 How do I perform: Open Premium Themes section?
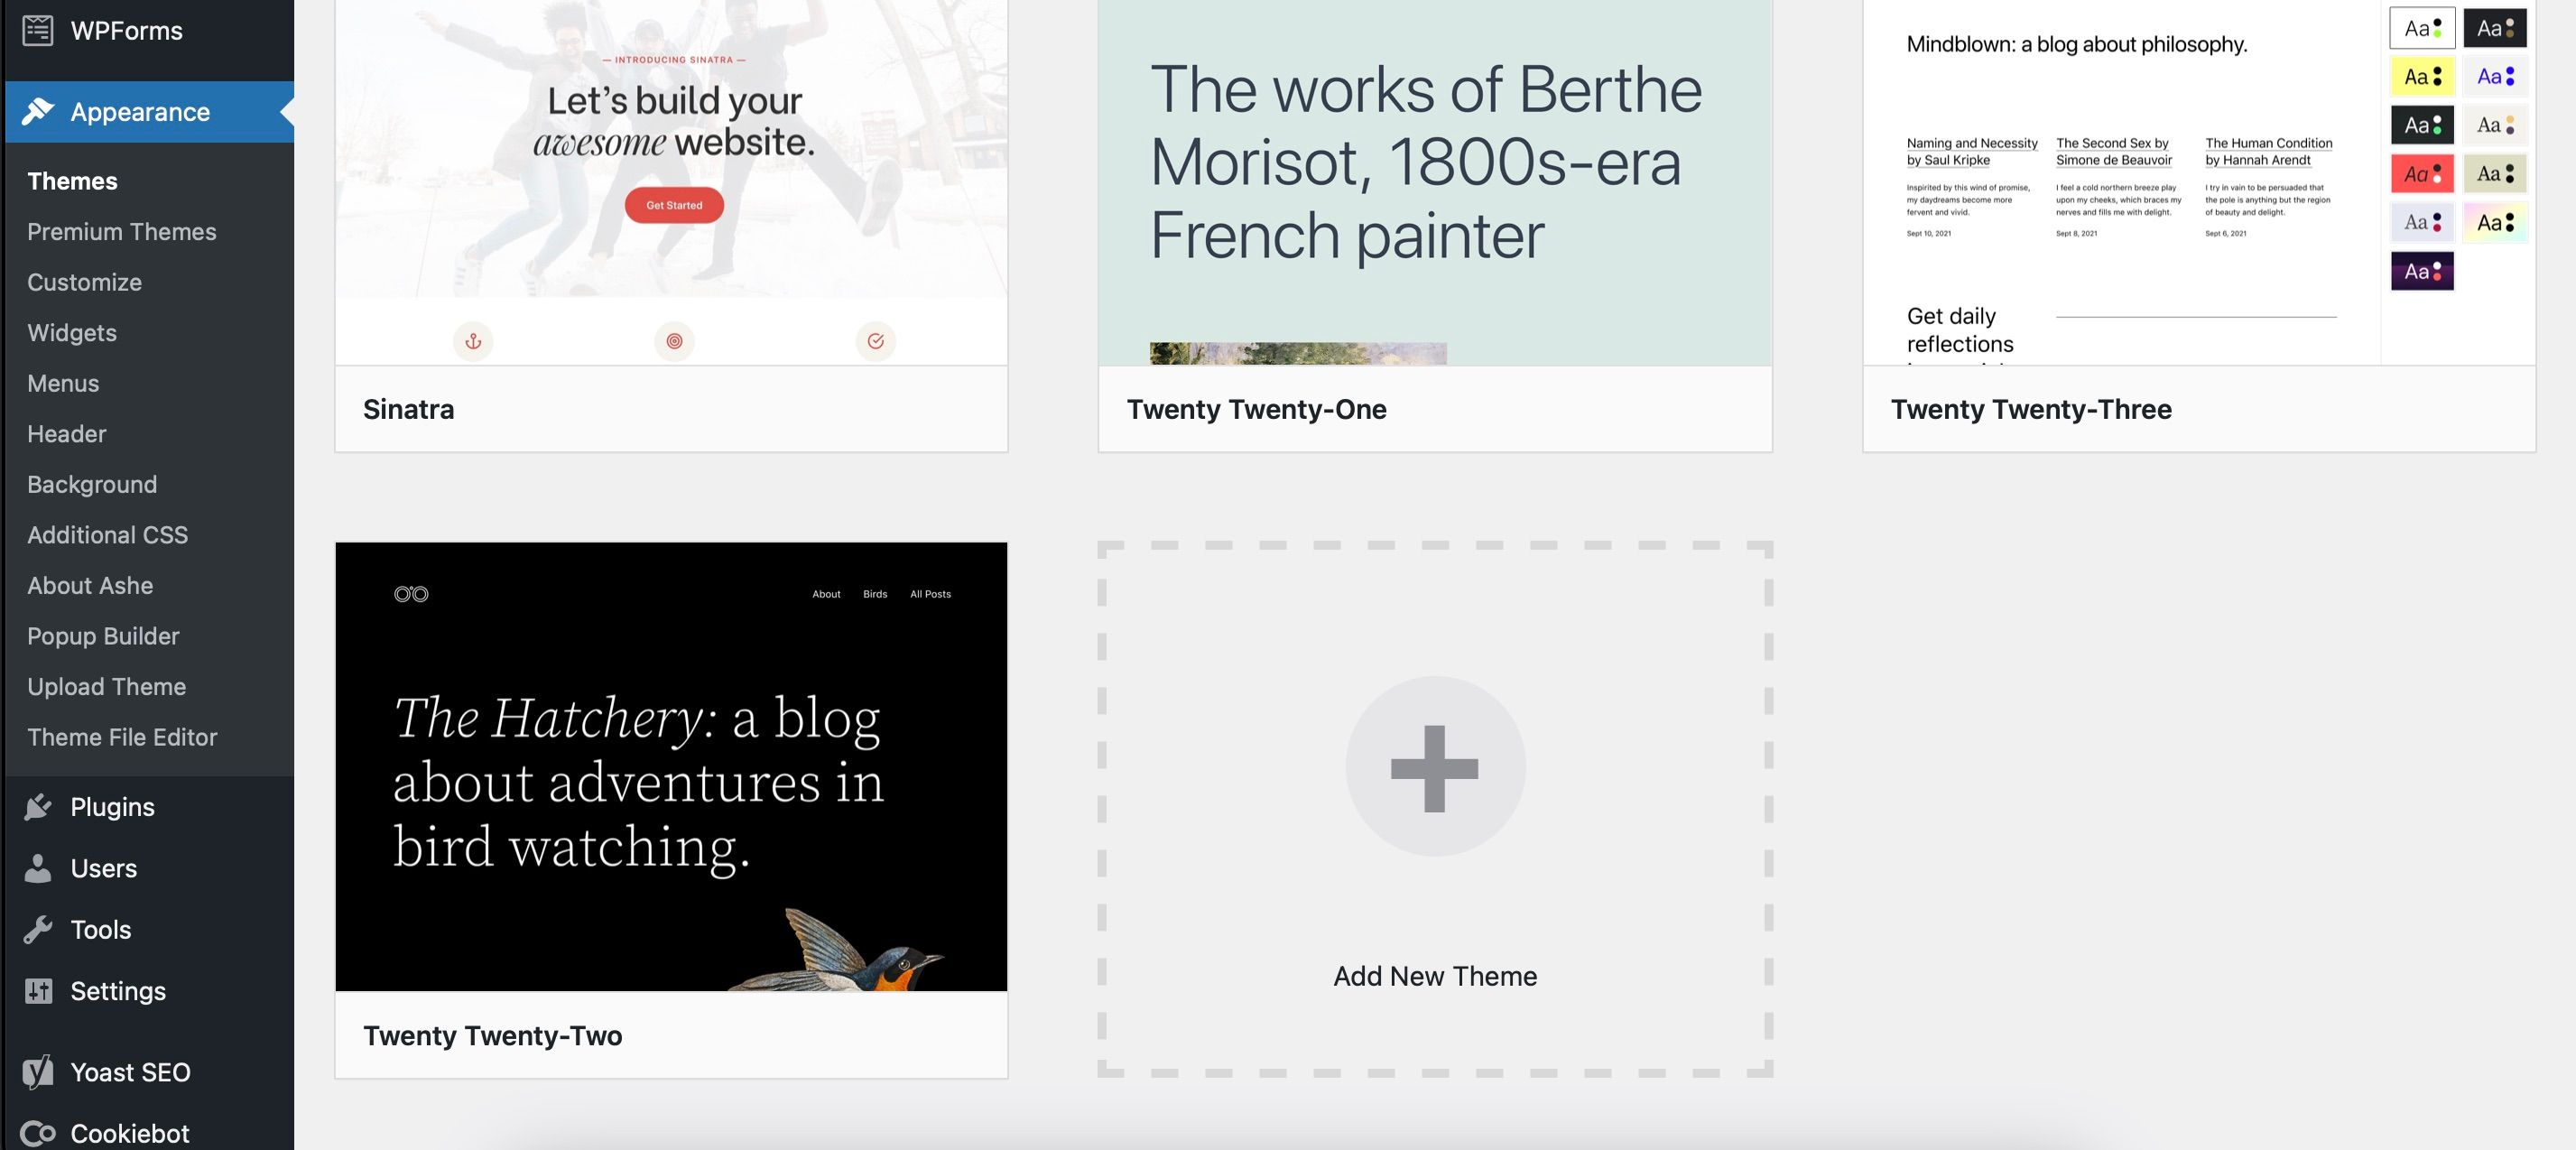pyautogui.click(x=122, y=230)
